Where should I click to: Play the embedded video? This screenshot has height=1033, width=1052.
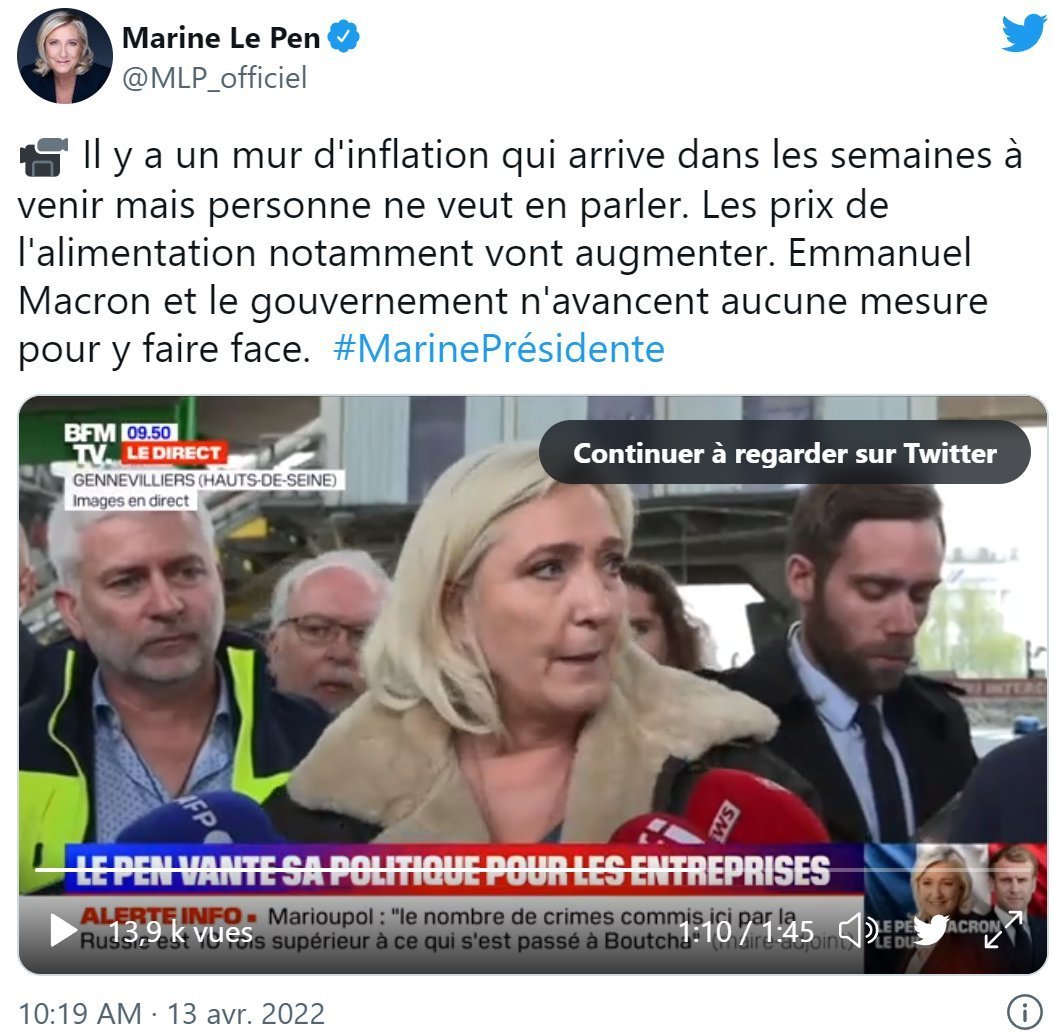point(63,931)
